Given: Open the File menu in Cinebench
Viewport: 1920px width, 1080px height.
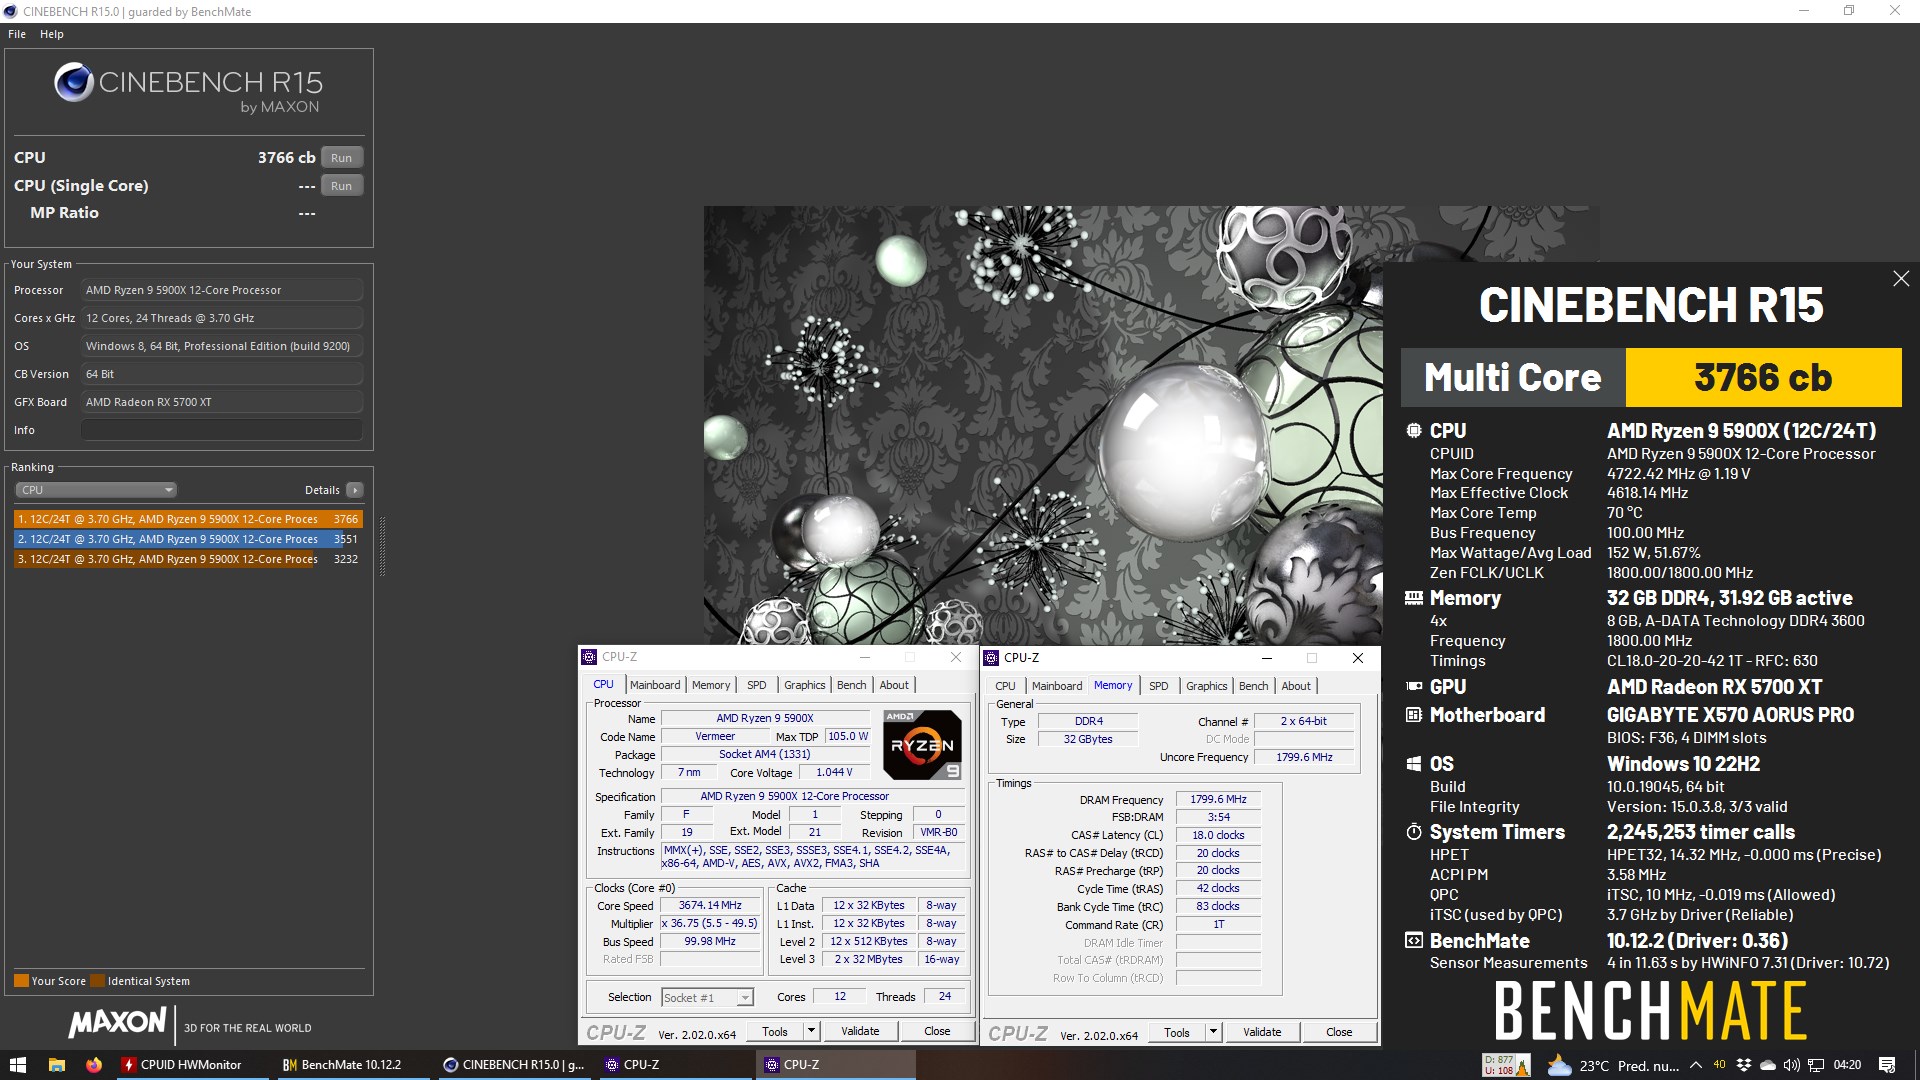Looking at the screenshot, I should [17, 34].
